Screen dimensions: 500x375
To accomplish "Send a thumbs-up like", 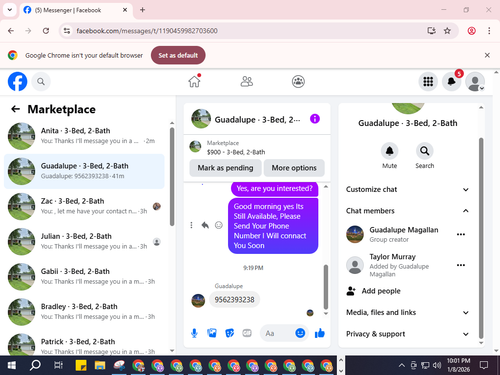I will [320, 333].
